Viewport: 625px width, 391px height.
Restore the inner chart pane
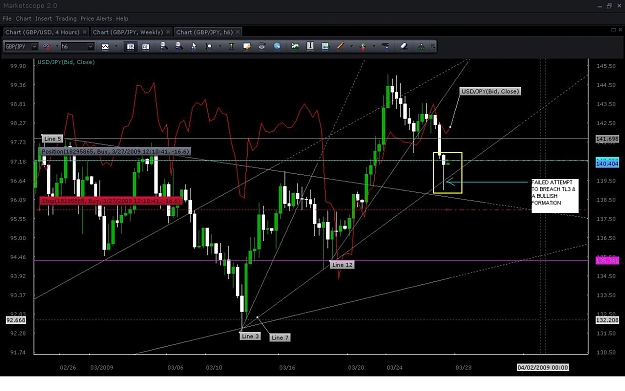(x=613, y=30)
